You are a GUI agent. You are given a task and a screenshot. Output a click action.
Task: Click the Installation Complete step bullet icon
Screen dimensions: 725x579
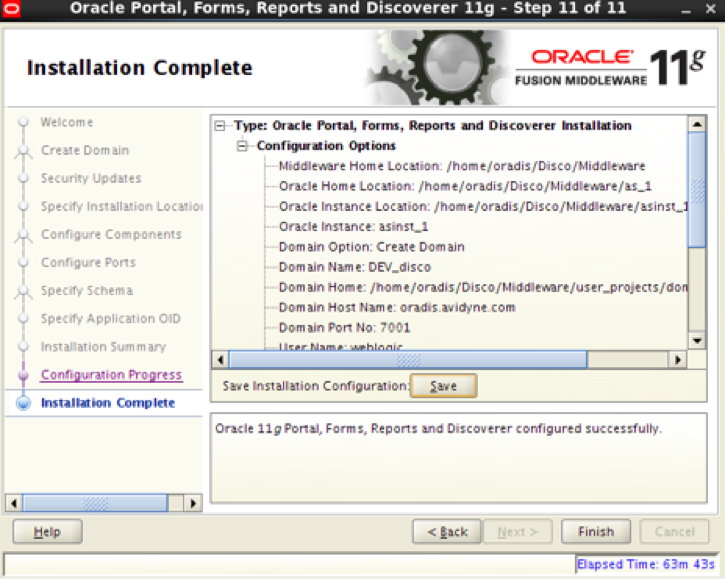23,403
